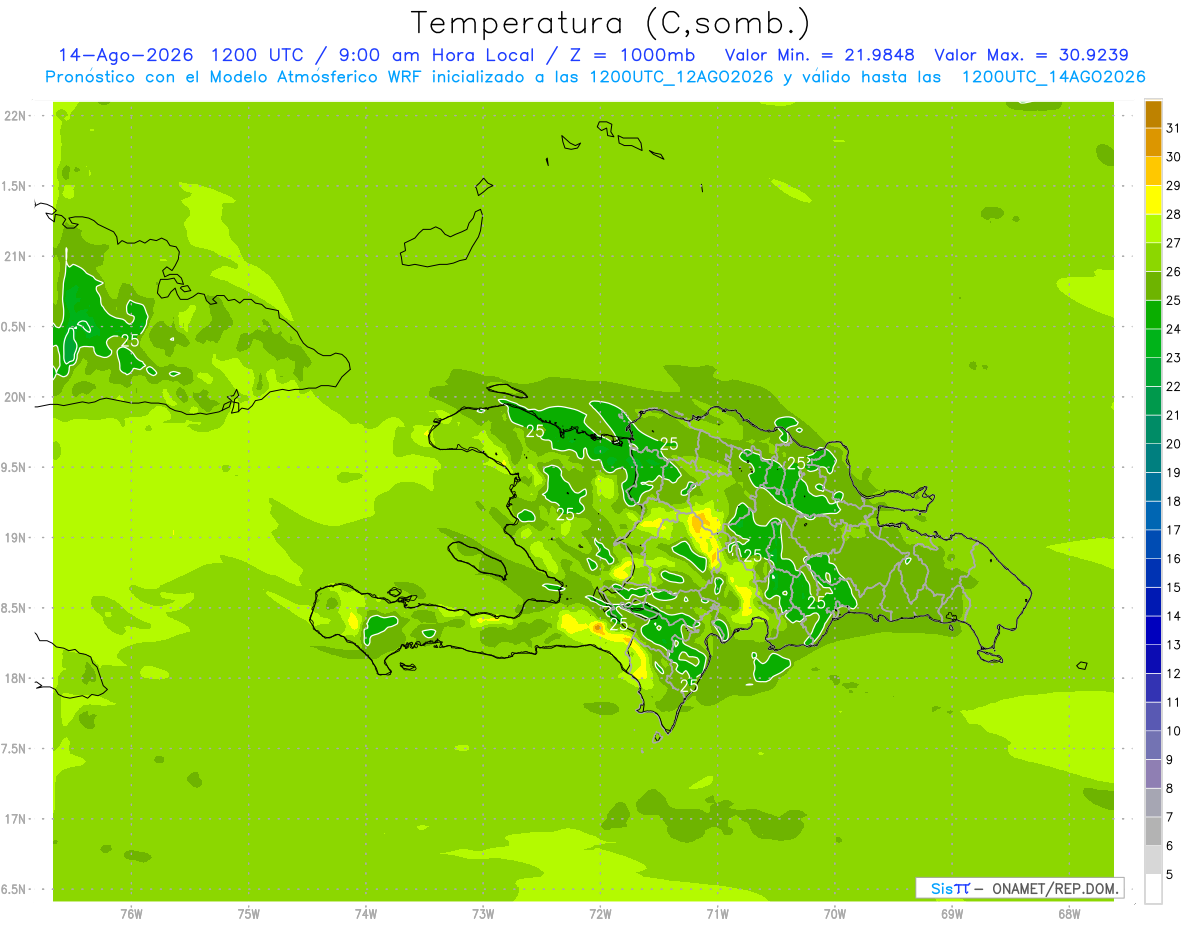Click the "21N" latitude axis label
Viewport: 1200px width, 927px height.
[15, 257]
